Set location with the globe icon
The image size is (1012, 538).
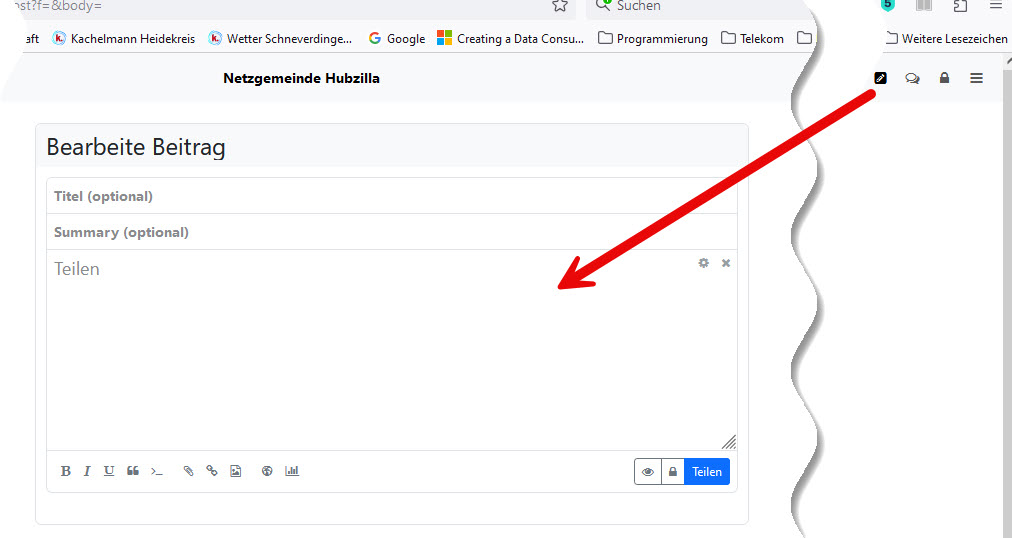pos(267,471)
